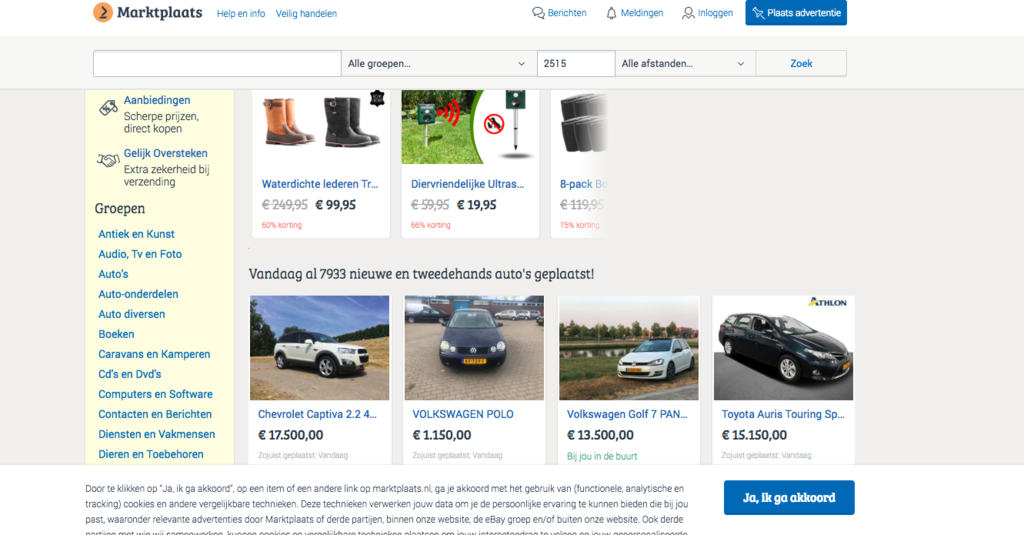The width and height of the screenshot is (1024, 535).
Task: Select Audio, Tv en Foto group
Action: pyautogui.click(x=140, y=254)
